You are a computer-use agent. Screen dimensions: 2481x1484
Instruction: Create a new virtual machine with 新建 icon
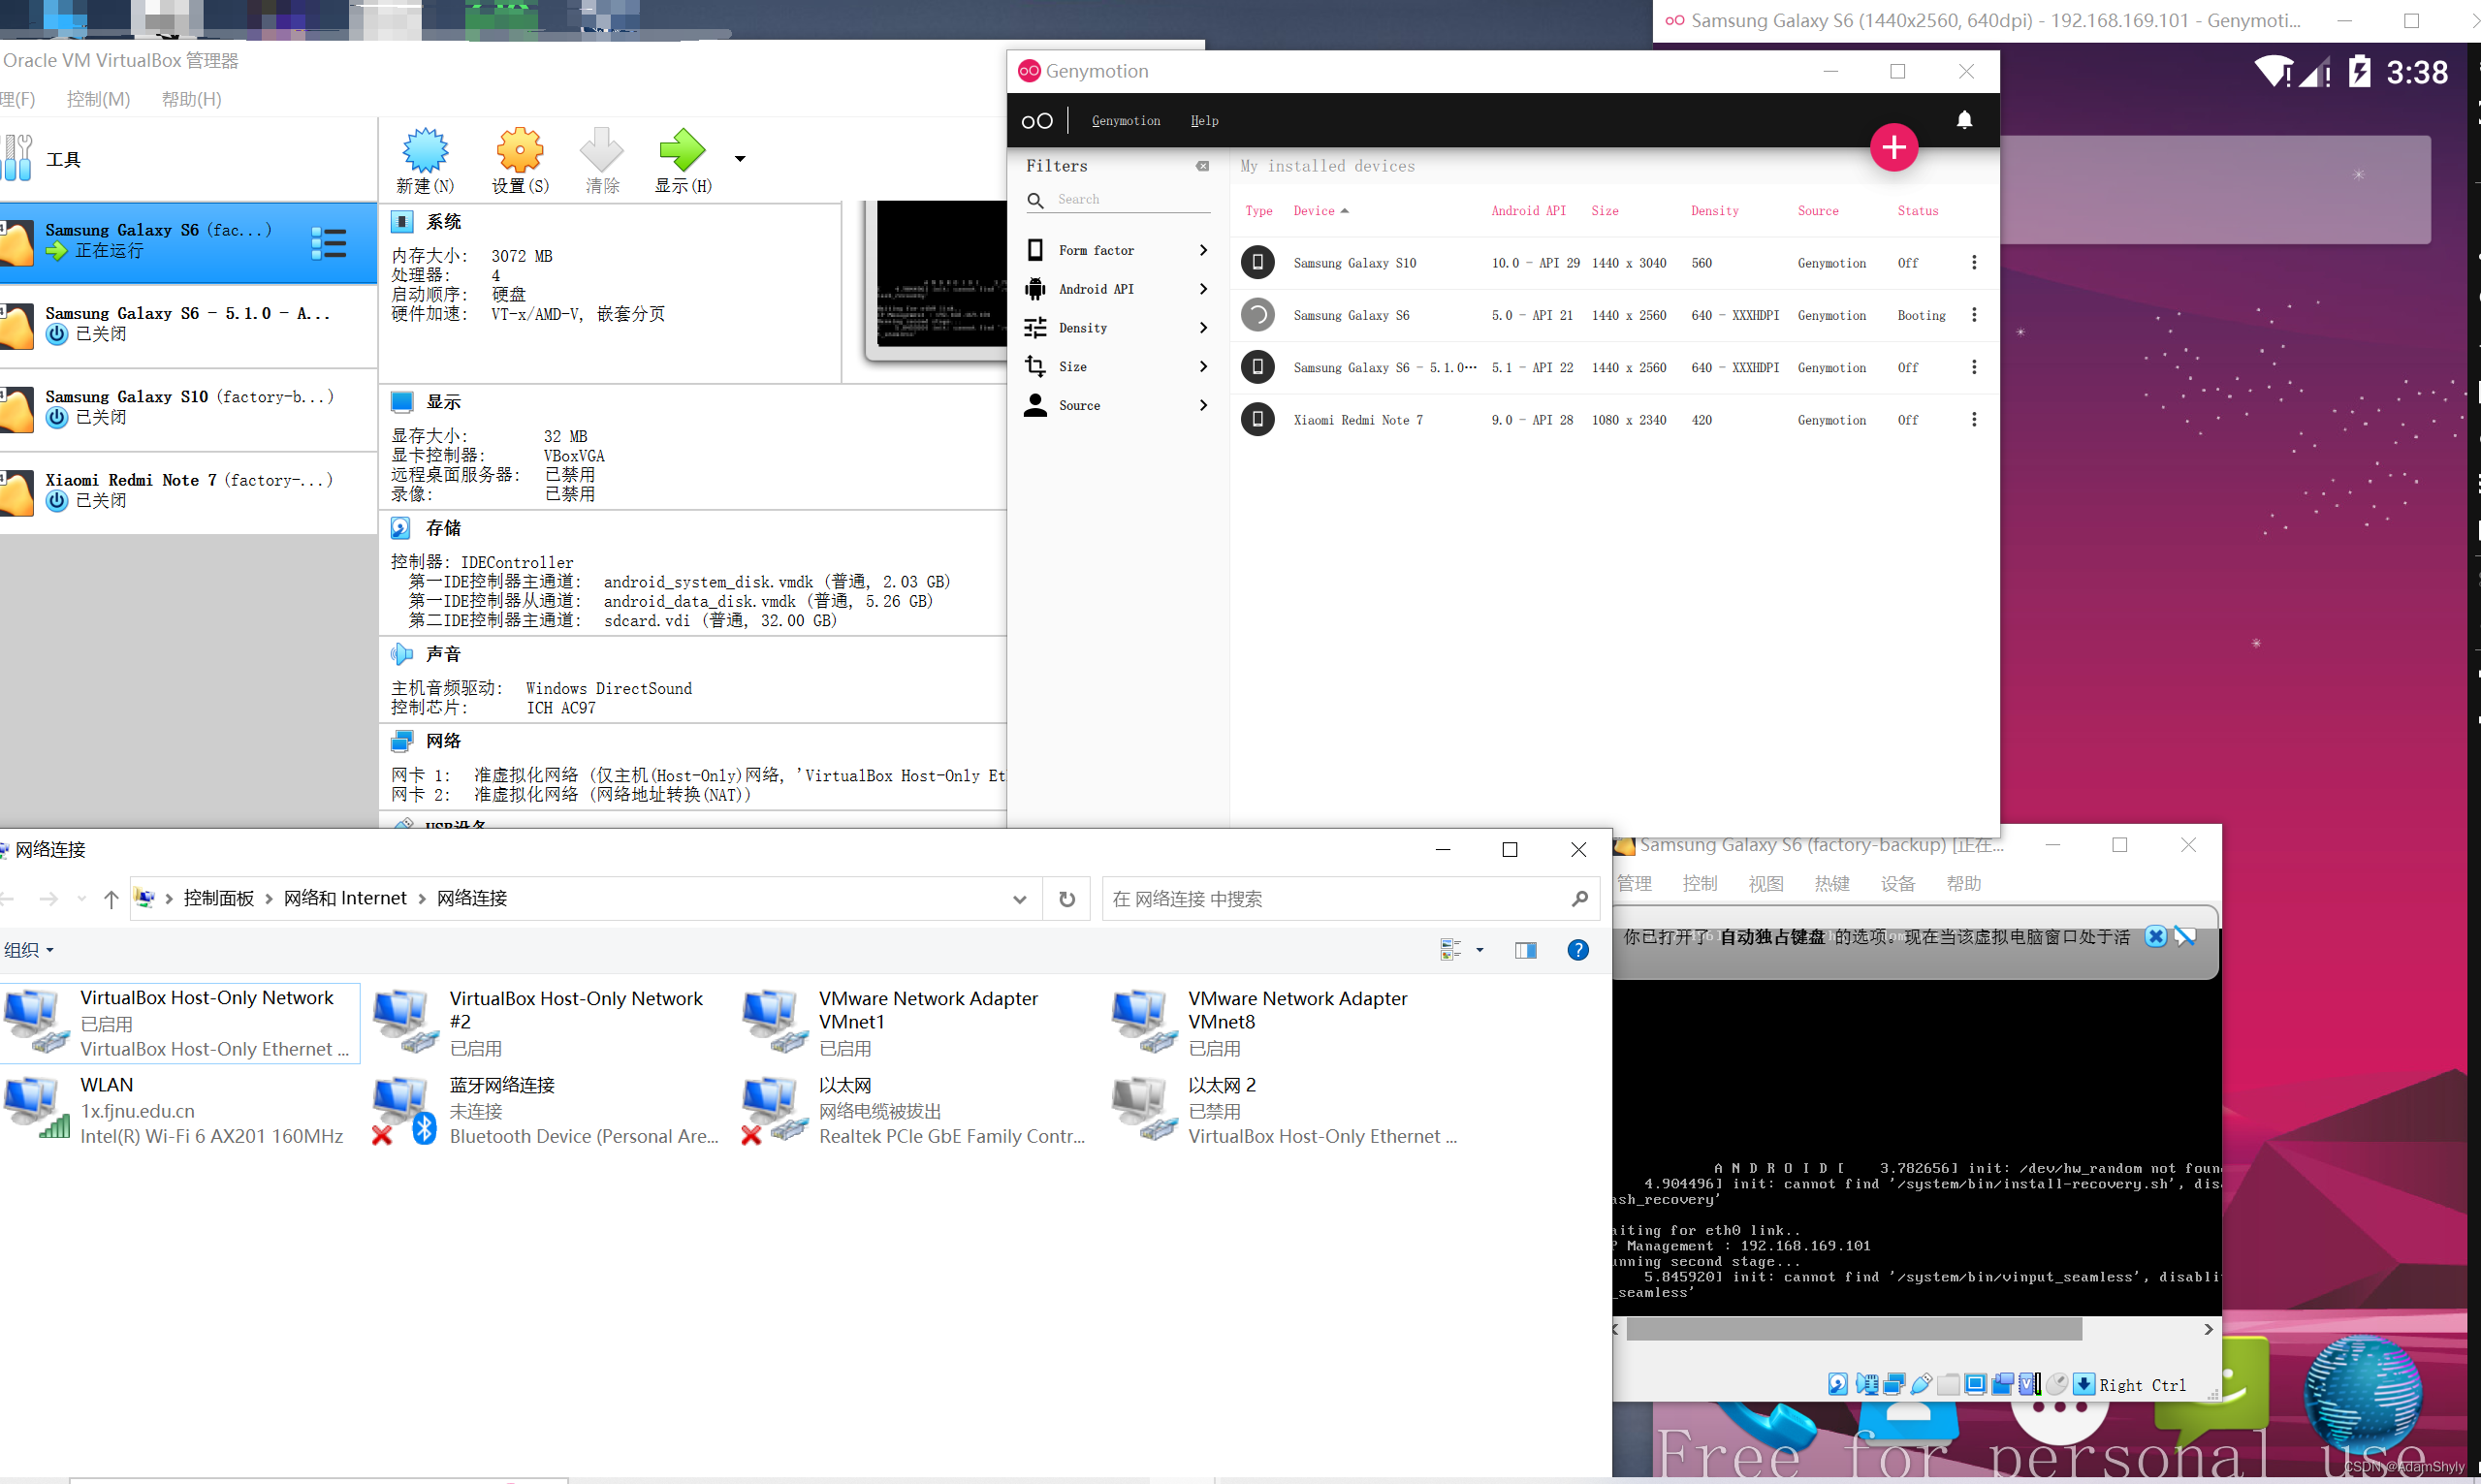(x=423, y=150)
